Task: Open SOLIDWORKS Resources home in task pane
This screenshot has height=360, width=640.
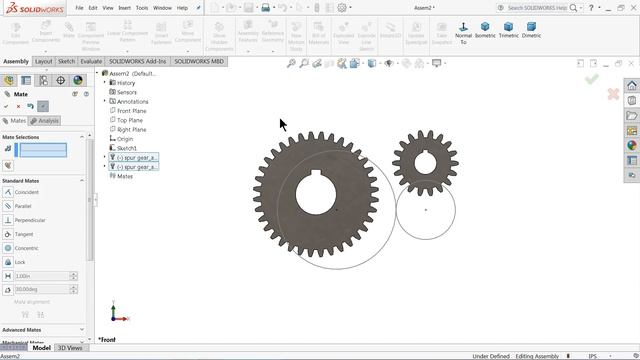Action: point(632,85)
